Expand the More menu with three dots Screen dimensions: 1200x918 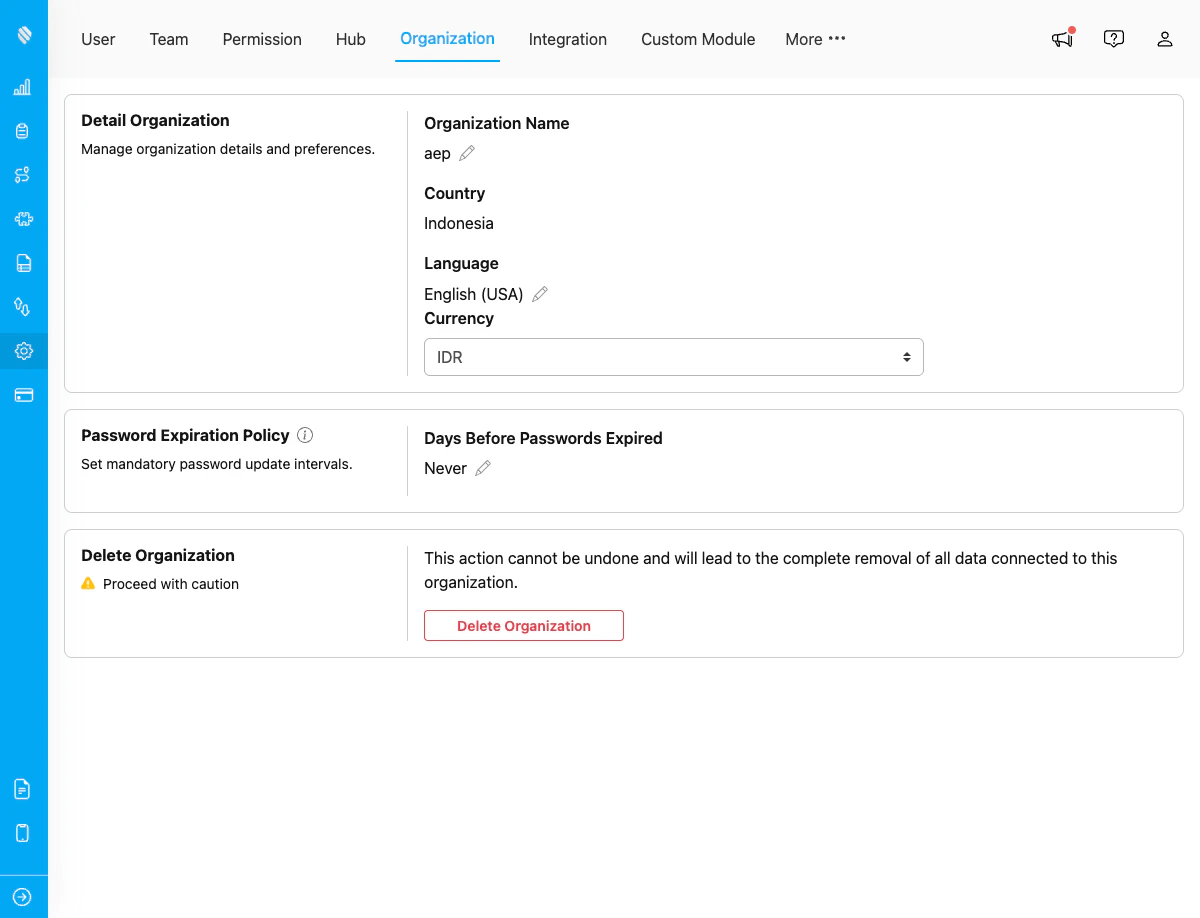[x=815, y=39]
